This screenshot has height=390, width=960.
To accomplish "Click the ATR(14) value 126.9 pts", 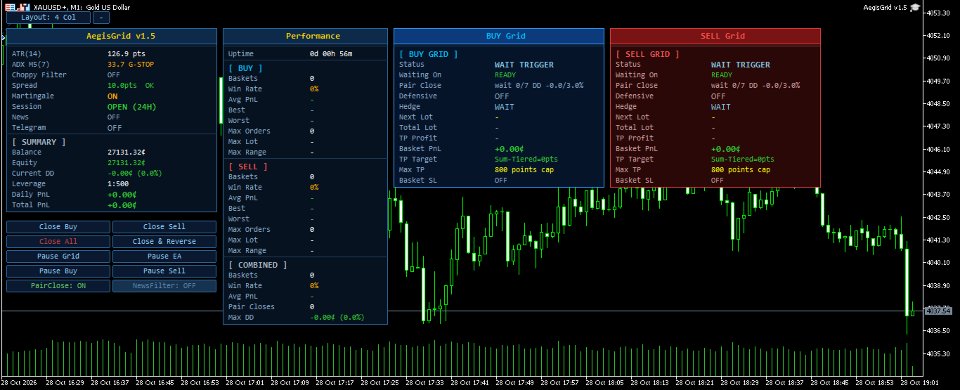I will (x=126, y=54).
